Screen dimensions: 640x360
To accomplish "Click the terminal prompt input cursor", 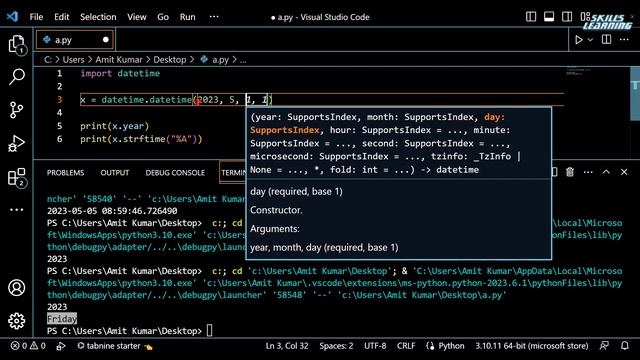I will pos(209,331).
